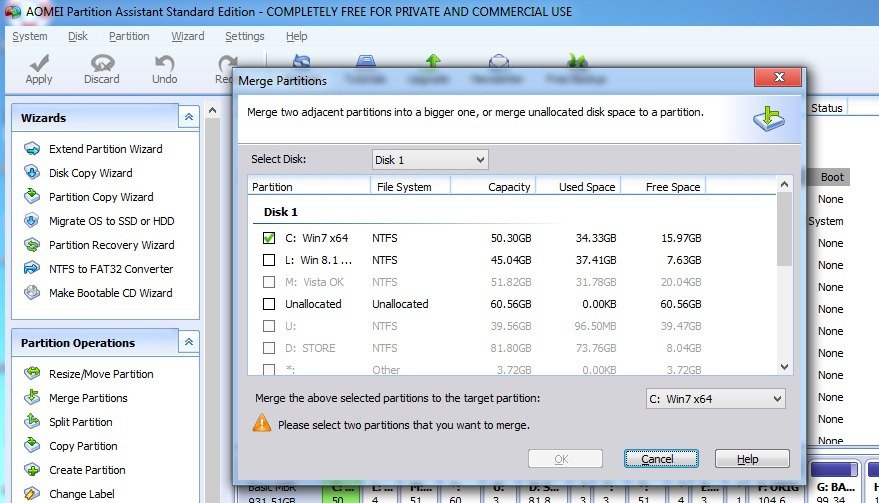This screenshot has height=503, width=879.
Task: Open the Settings menu
Action: (x=244, y=36)
